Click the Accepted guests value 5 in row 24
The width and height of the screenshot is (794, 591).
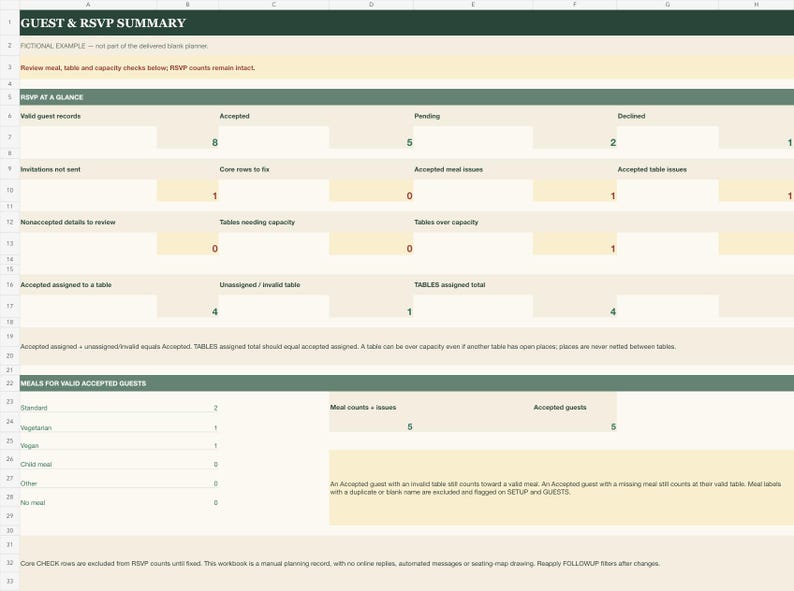point(613,427)
